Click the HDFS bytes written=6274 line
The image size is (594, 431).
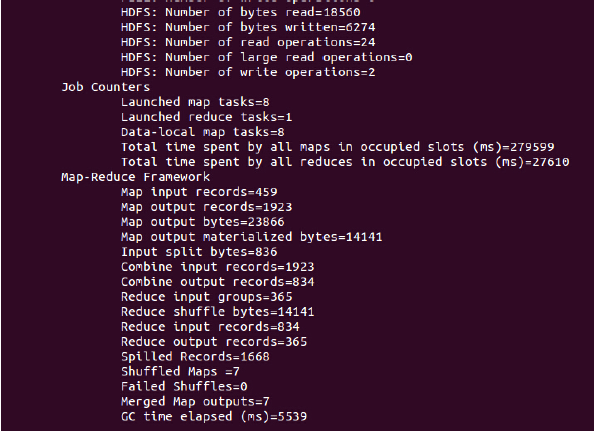[x=248, y=27]
